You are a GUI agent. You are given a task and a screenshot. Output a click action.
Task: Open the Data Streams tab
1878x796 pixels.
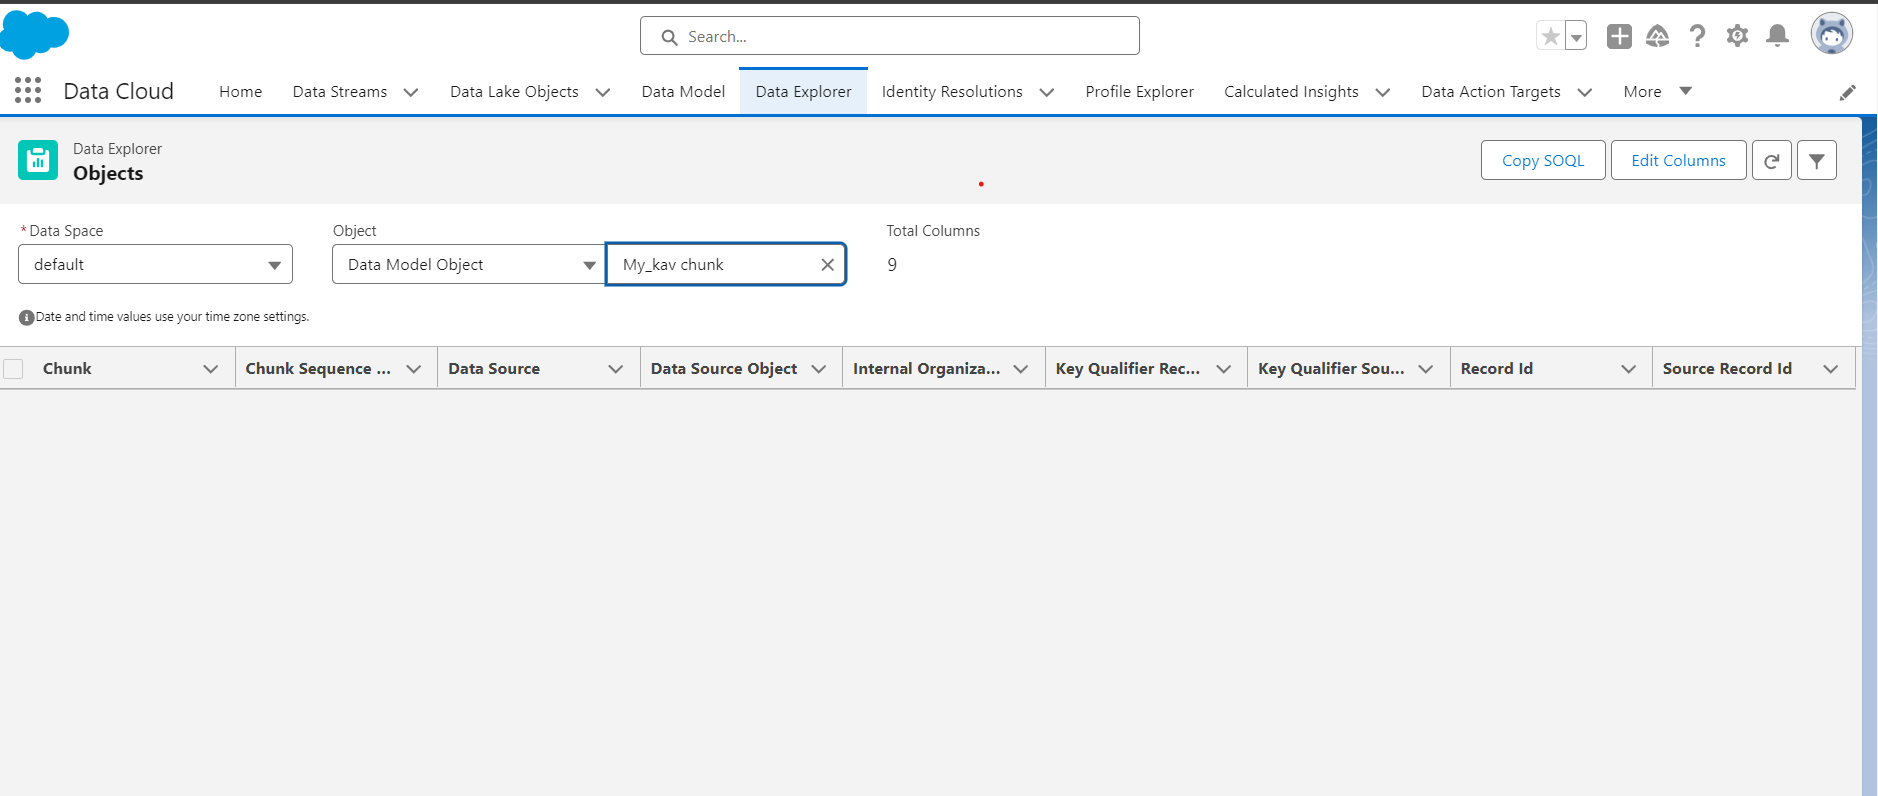340,92
